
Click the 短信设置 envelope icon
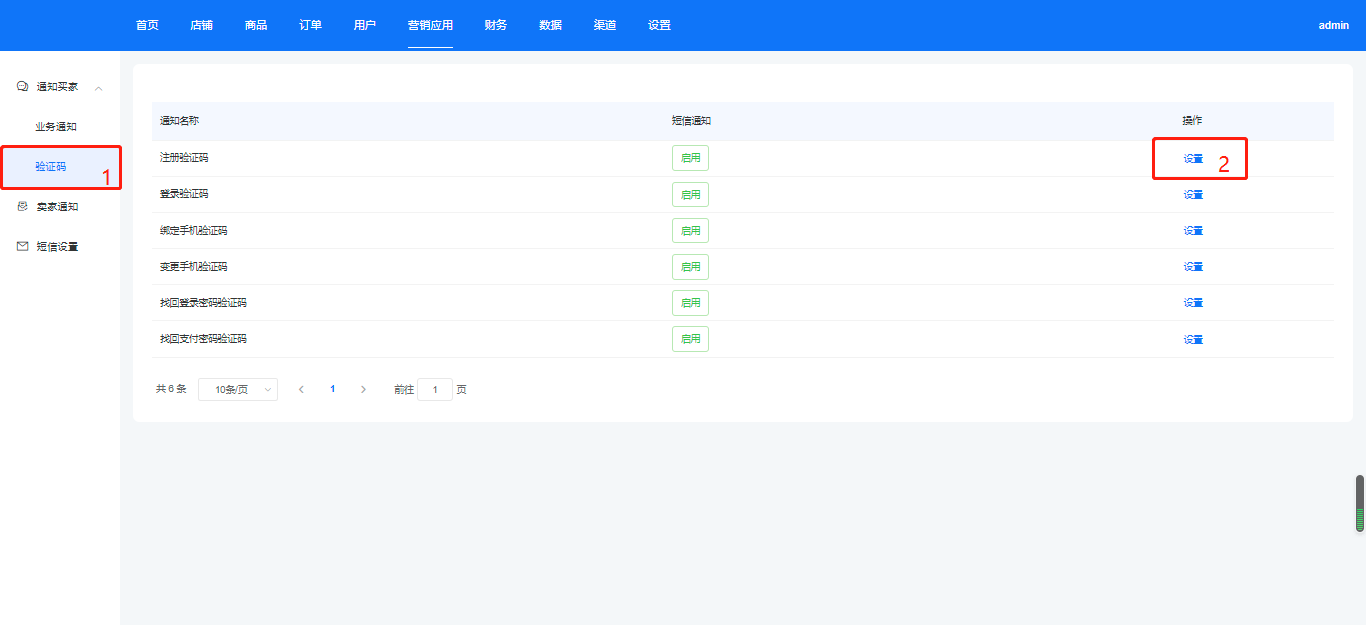pyautogui.click(x=22, y=247)
